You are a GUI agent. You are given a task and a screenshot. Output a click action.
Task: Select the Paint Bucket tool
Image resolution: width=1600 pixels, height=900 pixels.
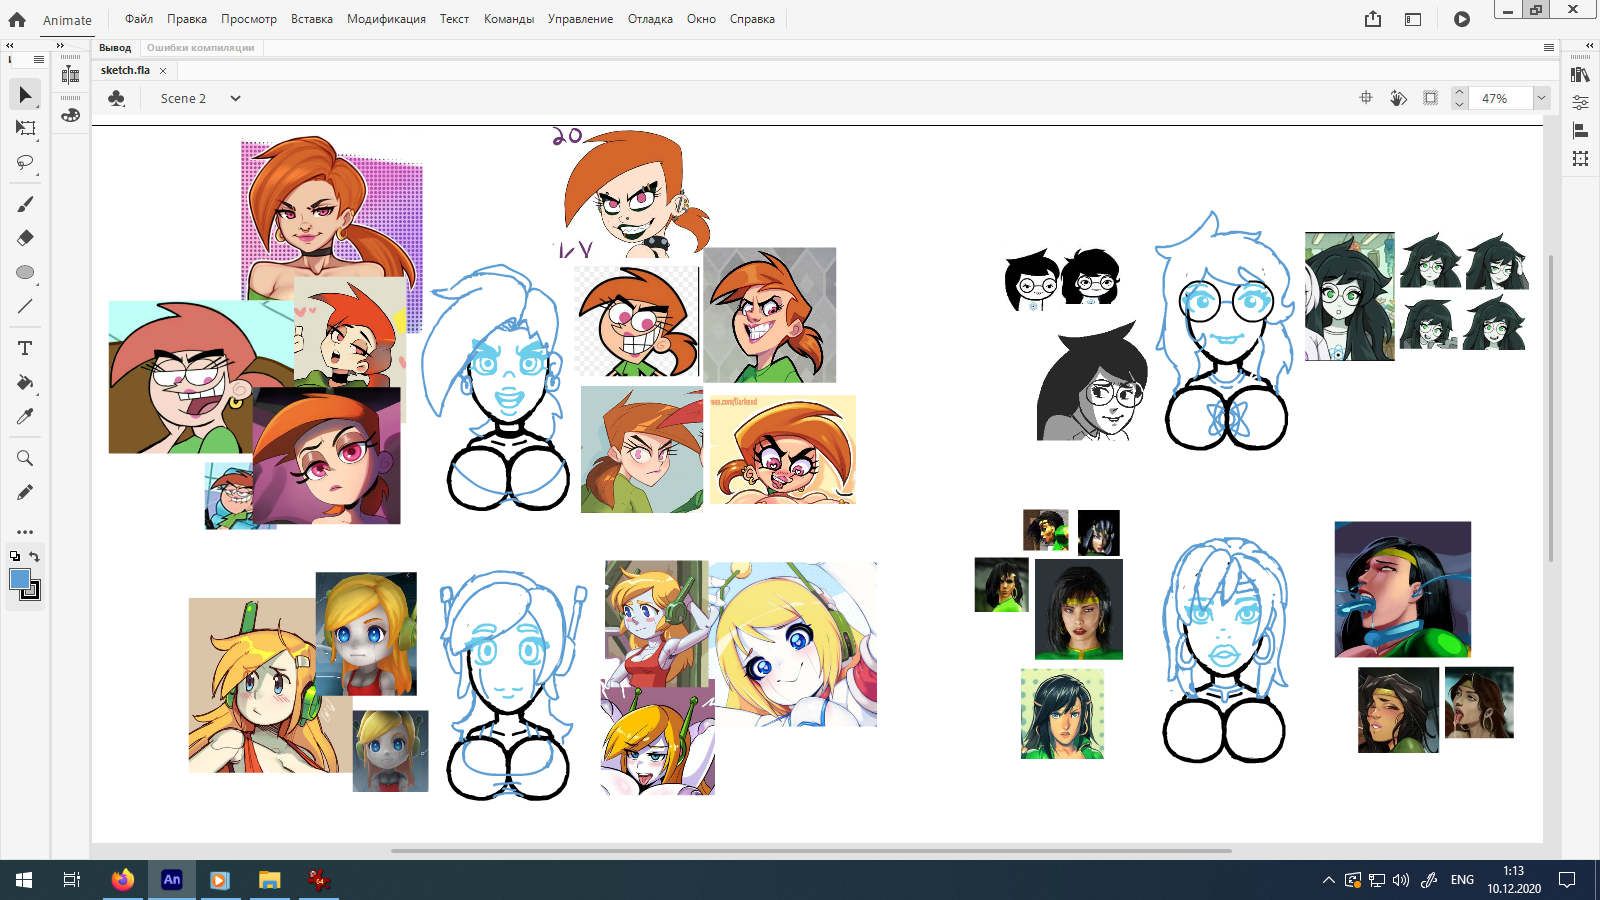point(25,382)
